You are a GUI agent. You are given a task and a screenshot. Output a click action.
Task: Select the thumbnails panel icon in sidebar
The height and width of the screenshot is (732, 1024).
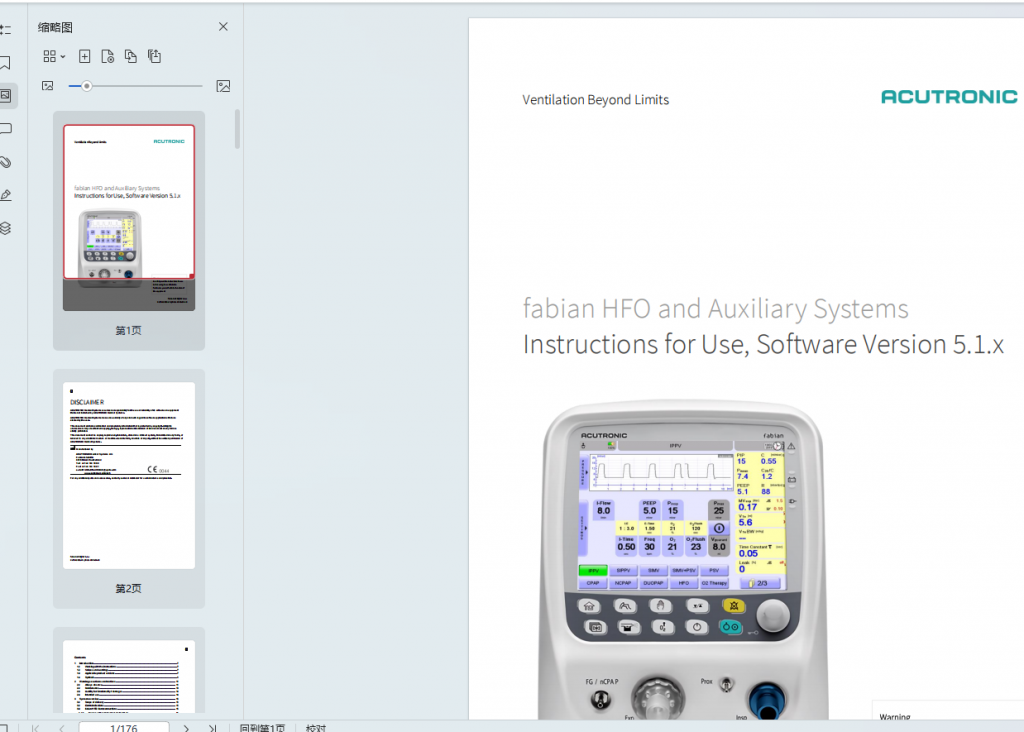(6, 95)
